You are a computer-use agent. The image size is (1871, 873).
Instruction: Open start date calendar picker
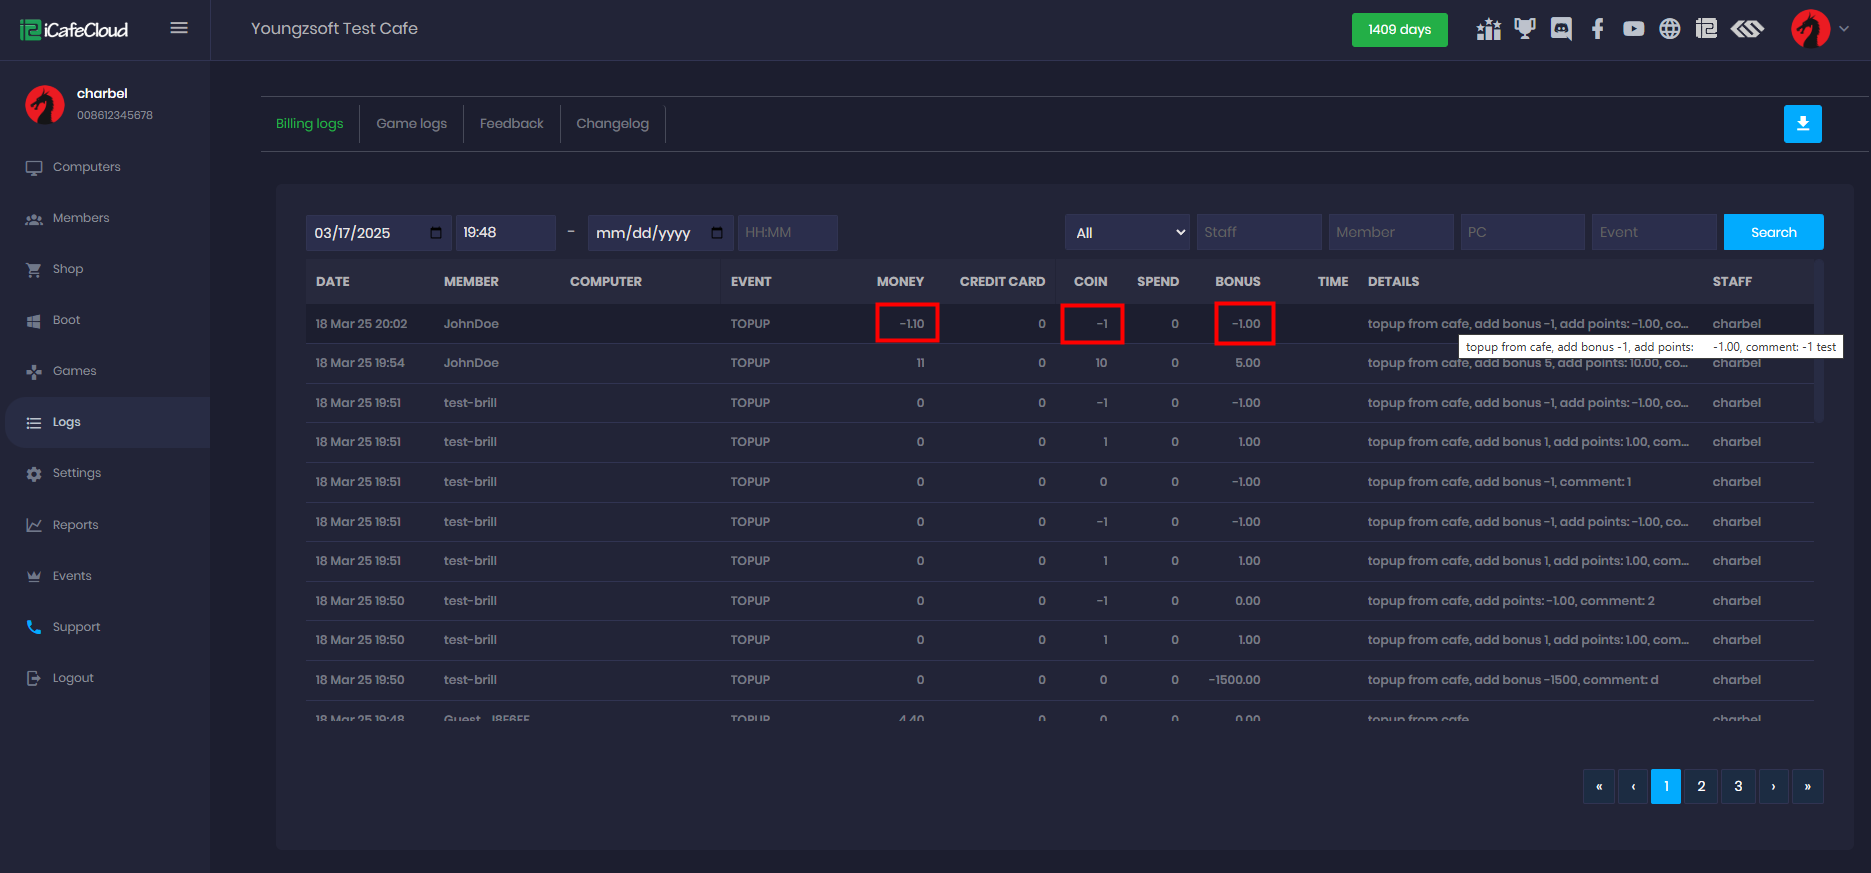point(436,233)
